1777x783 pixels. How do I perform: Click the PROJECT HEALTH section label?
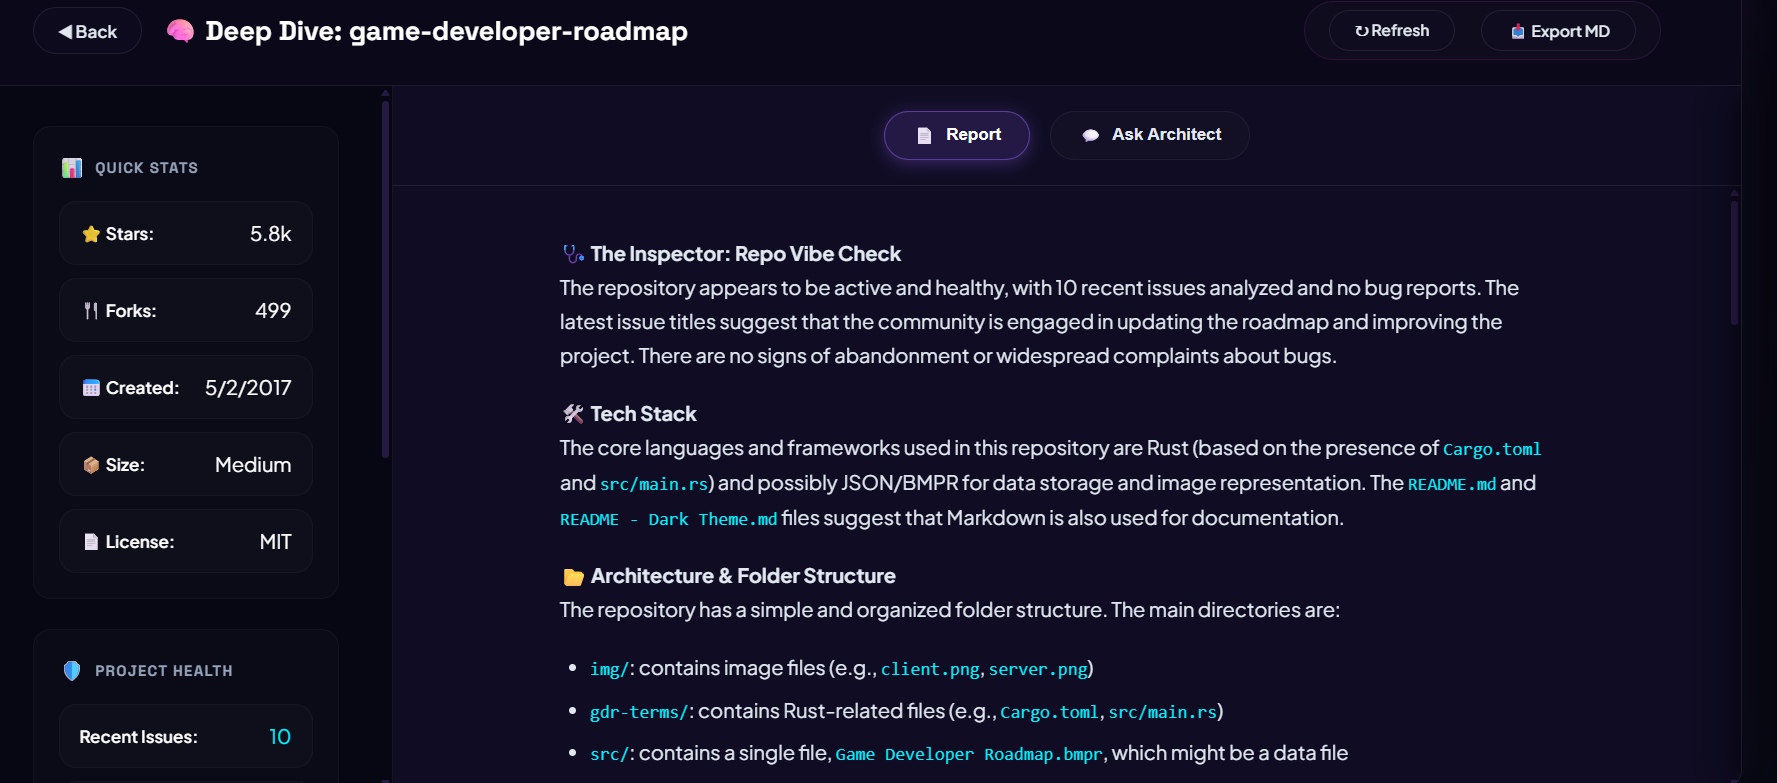pyautogui.click(x=164, y=671)
